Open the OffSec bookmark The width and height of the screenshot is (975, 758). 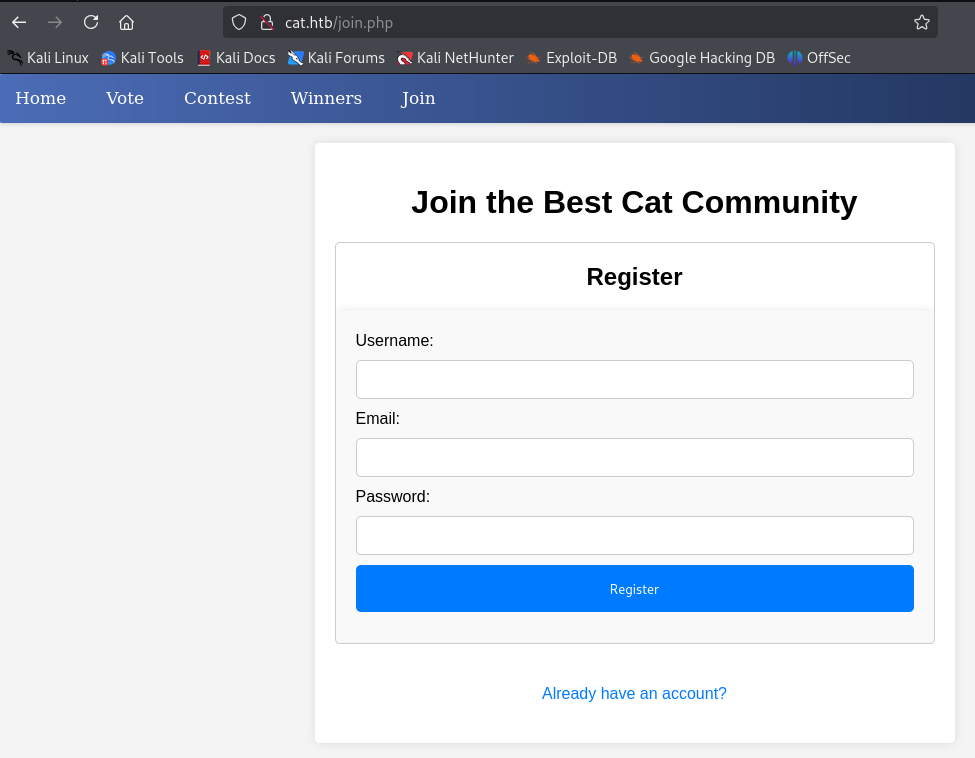click(819, 58)
